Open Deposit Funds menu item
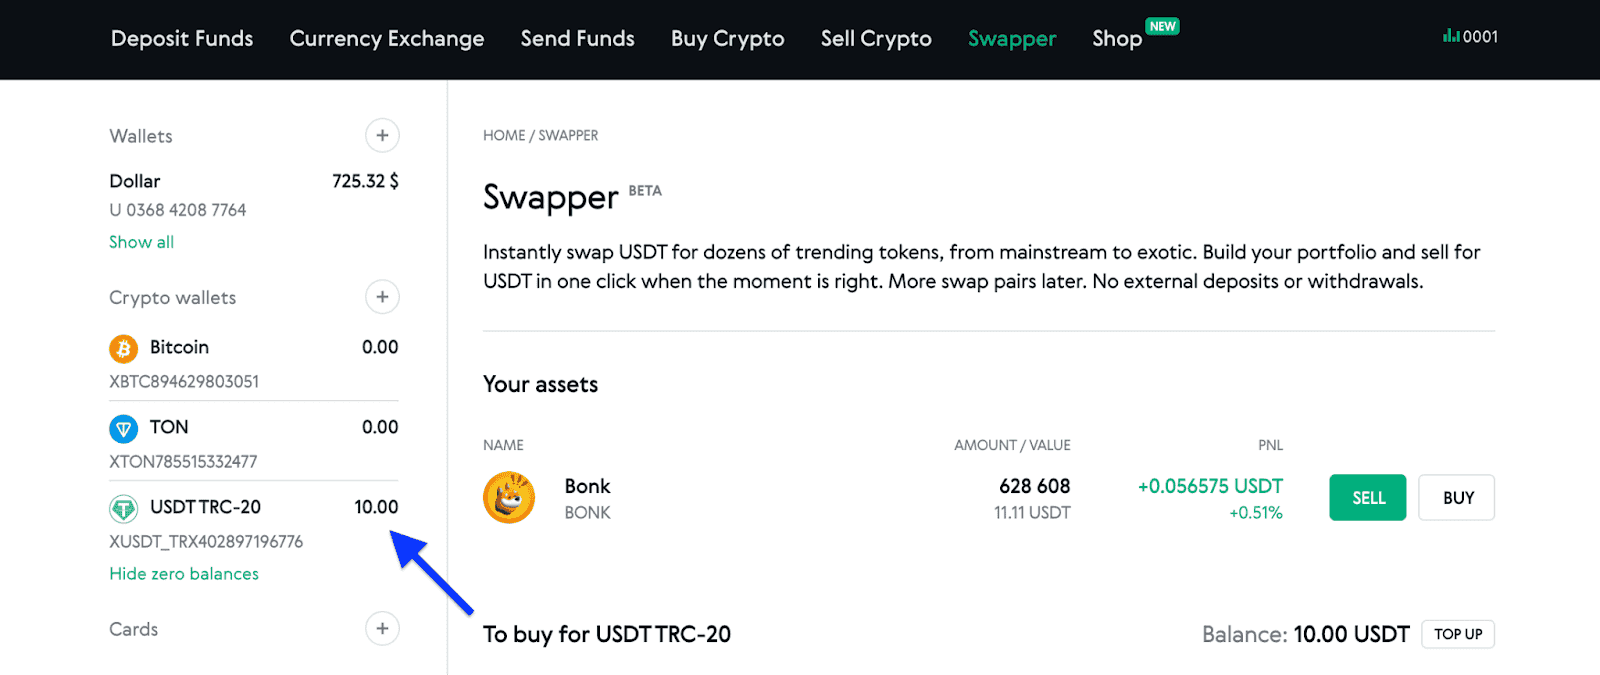Viewport: 1600px width, 675px height. coord(182,39)
